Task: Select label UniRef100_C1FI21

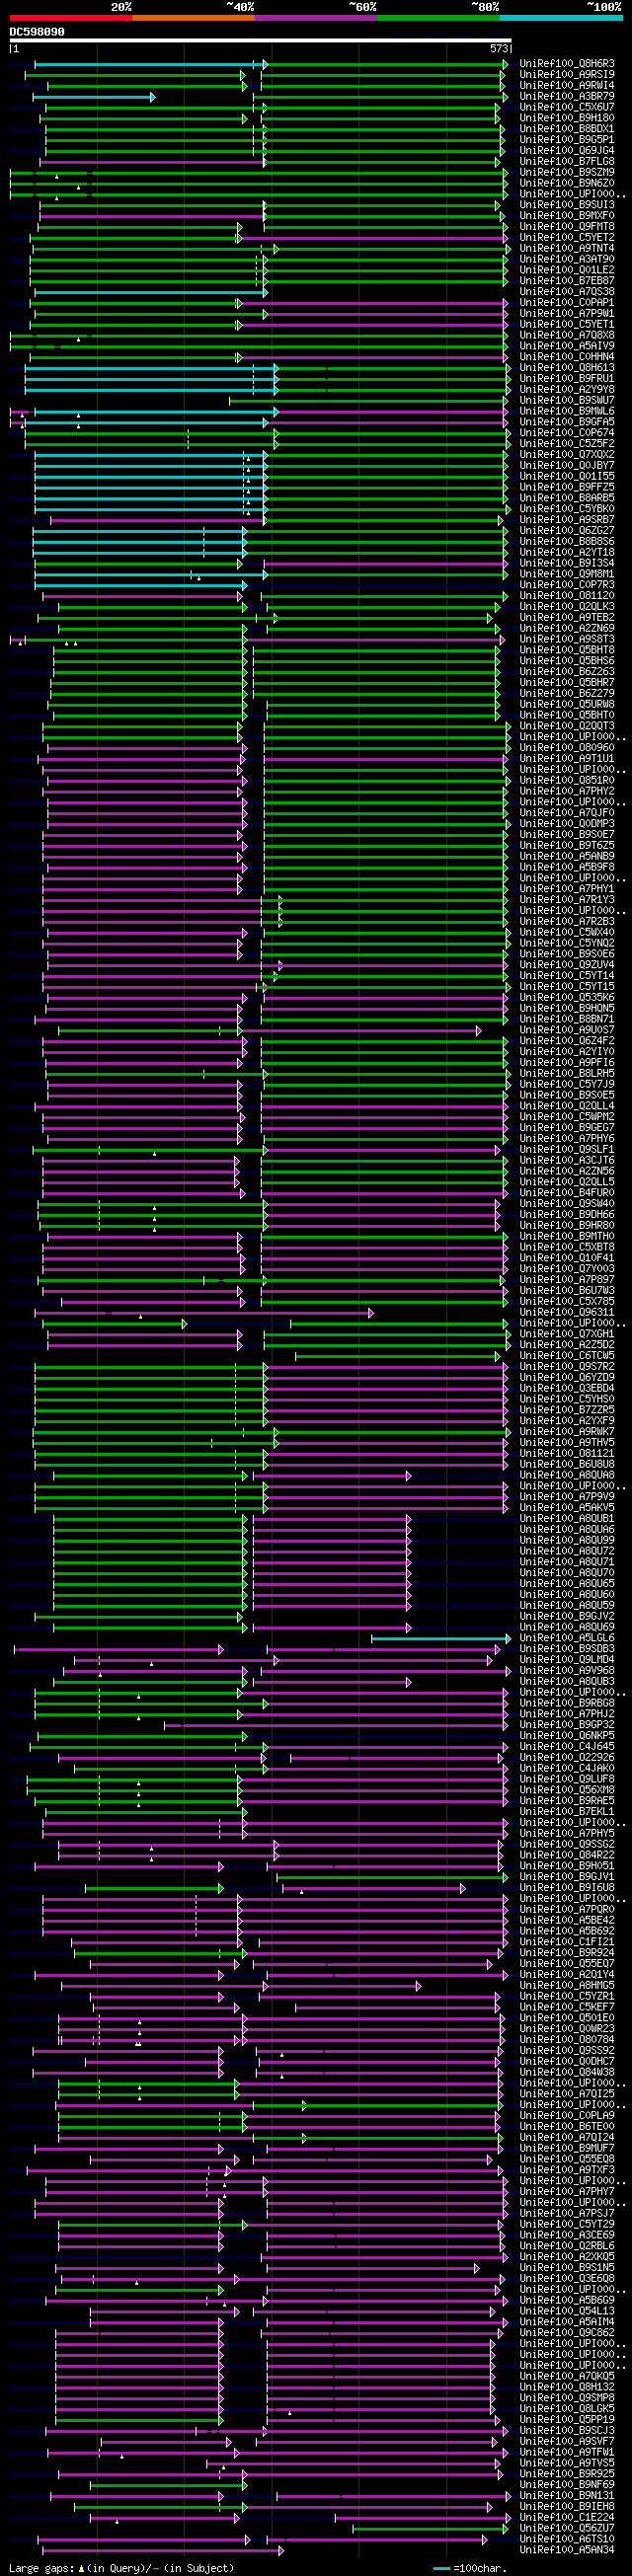Action: pyautogui.click(x=567, y=1941)
